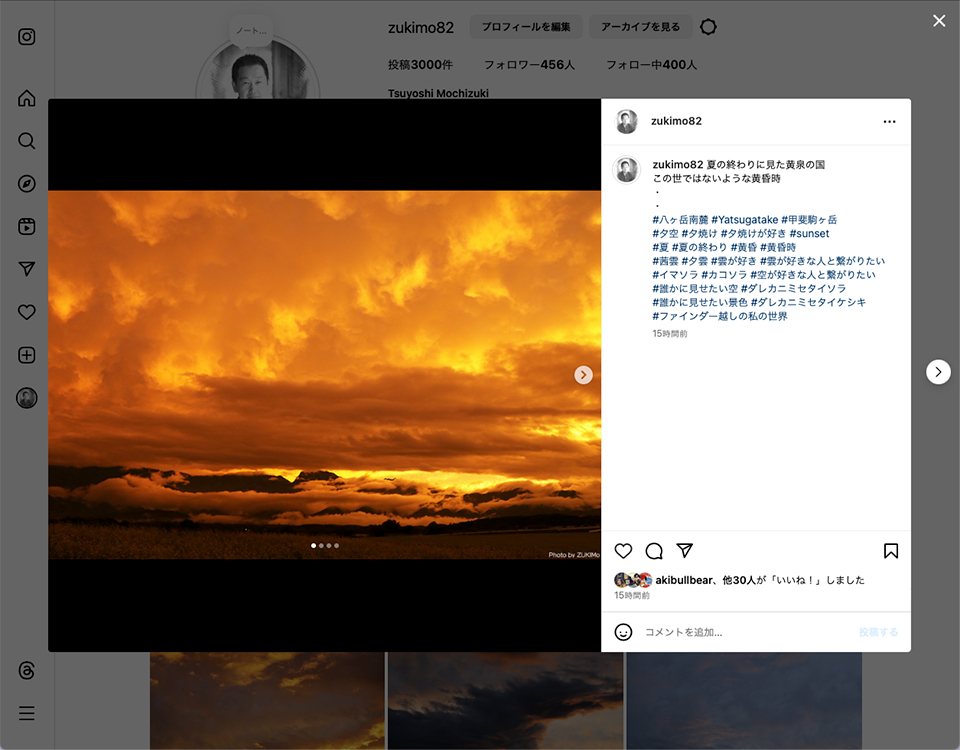This screenshot has width=960, height=750.
Task: Open hashtag #カコソラ
Action: click(x=724, y=275)
